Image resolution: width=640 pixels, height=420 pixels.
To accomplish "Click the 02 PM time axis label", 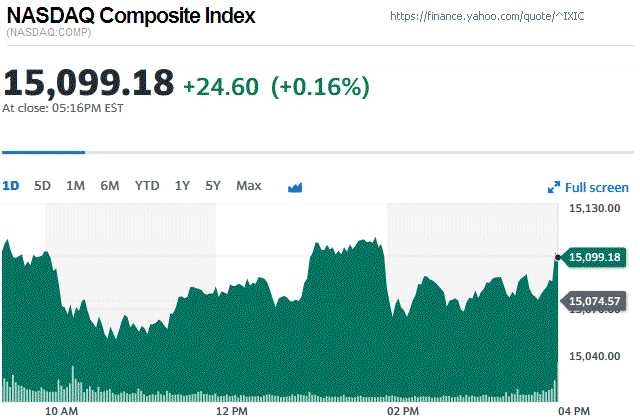I will [402, 410].
